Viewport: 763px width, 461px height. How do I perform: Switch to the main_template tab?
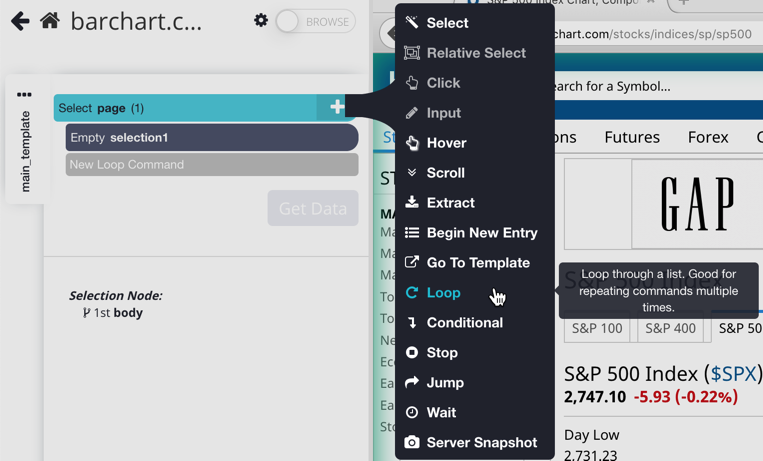(25, 152)
